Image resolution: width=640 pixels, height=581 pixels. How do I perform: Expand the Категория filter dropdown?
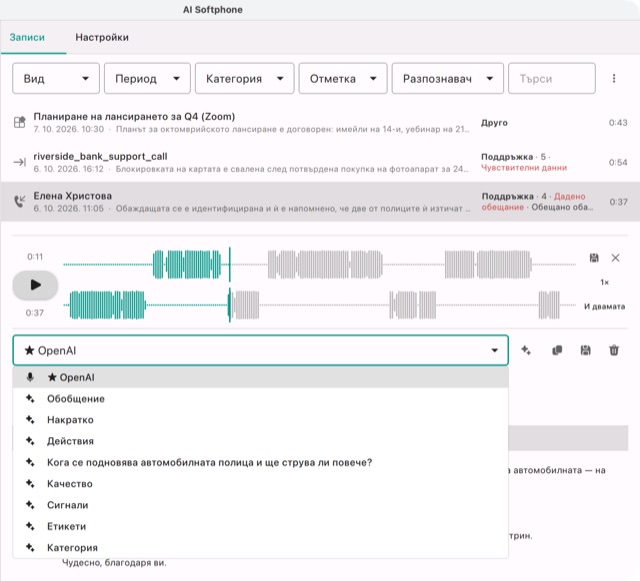tap(244, 78)
